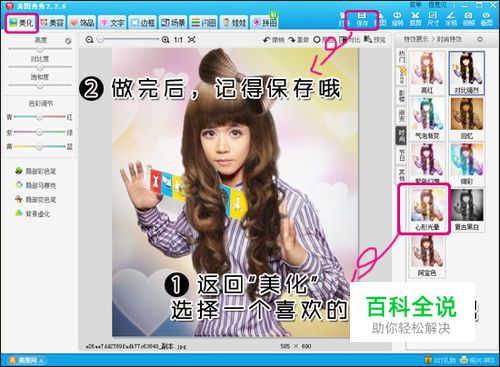The image size is (500, 367).
Task: Click the 撤销 undo button
Action: [274, 40]
